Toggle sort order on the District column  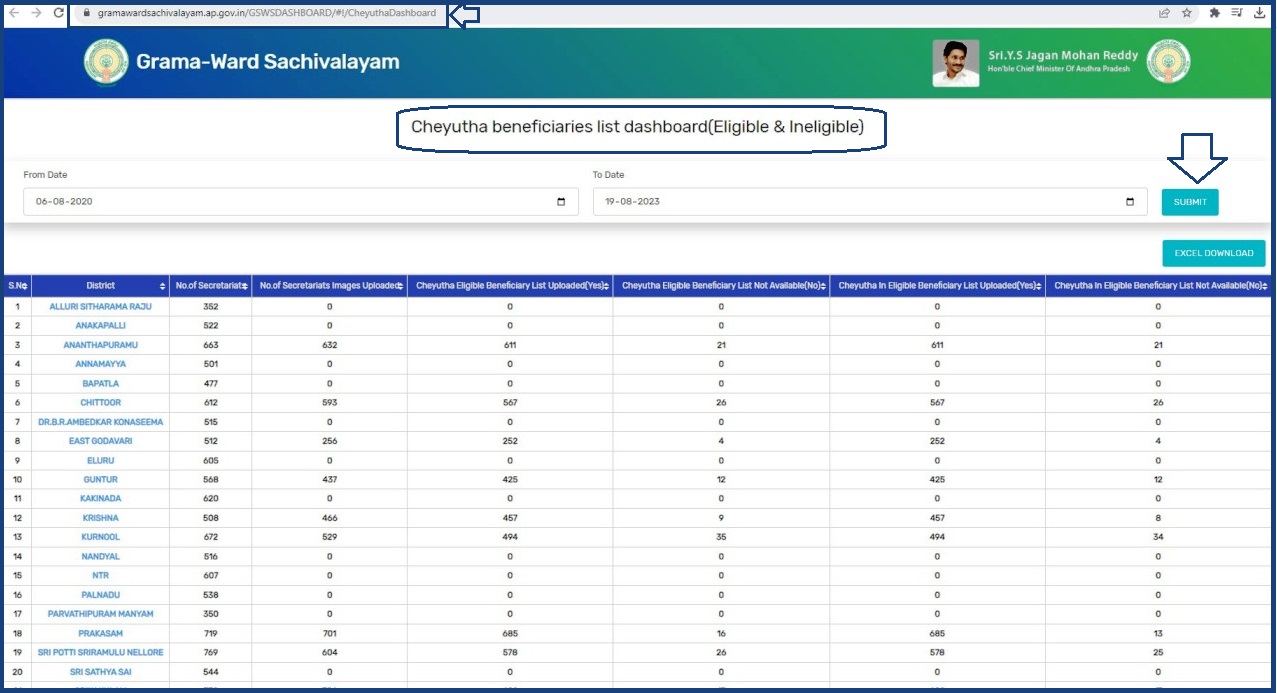pyautogui.click(x=163, y=287)
